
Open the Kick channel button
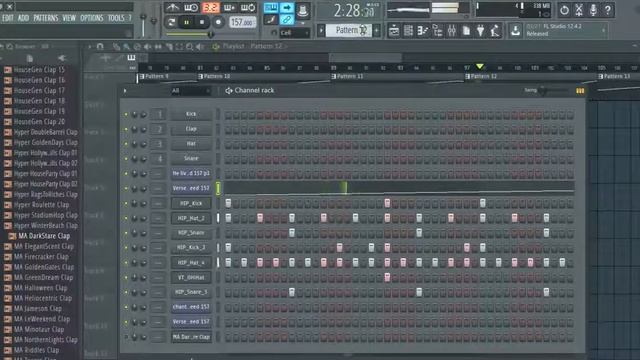[x=191, y=114]
